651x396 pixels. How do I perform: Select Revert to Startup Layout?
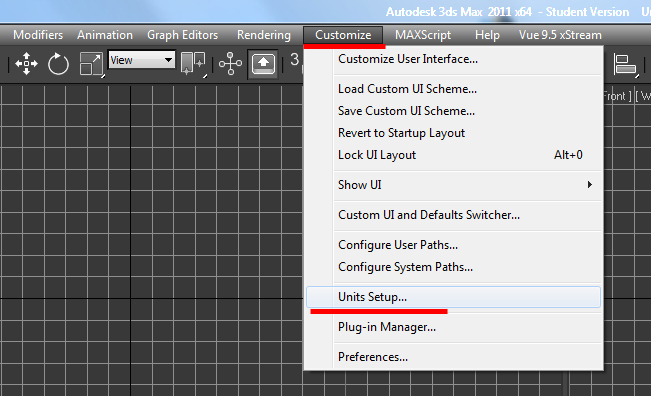pos(453,133)
